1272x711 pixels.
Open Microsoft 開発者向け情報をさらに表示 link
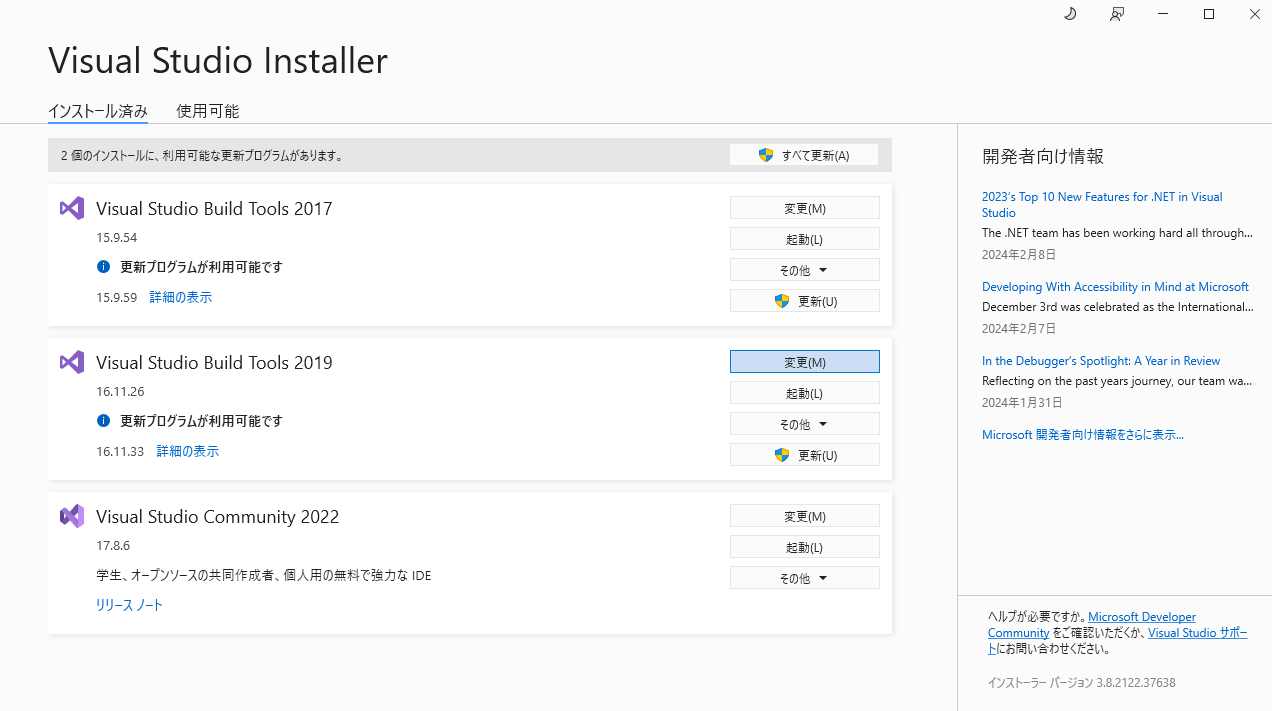(1082, 435)
